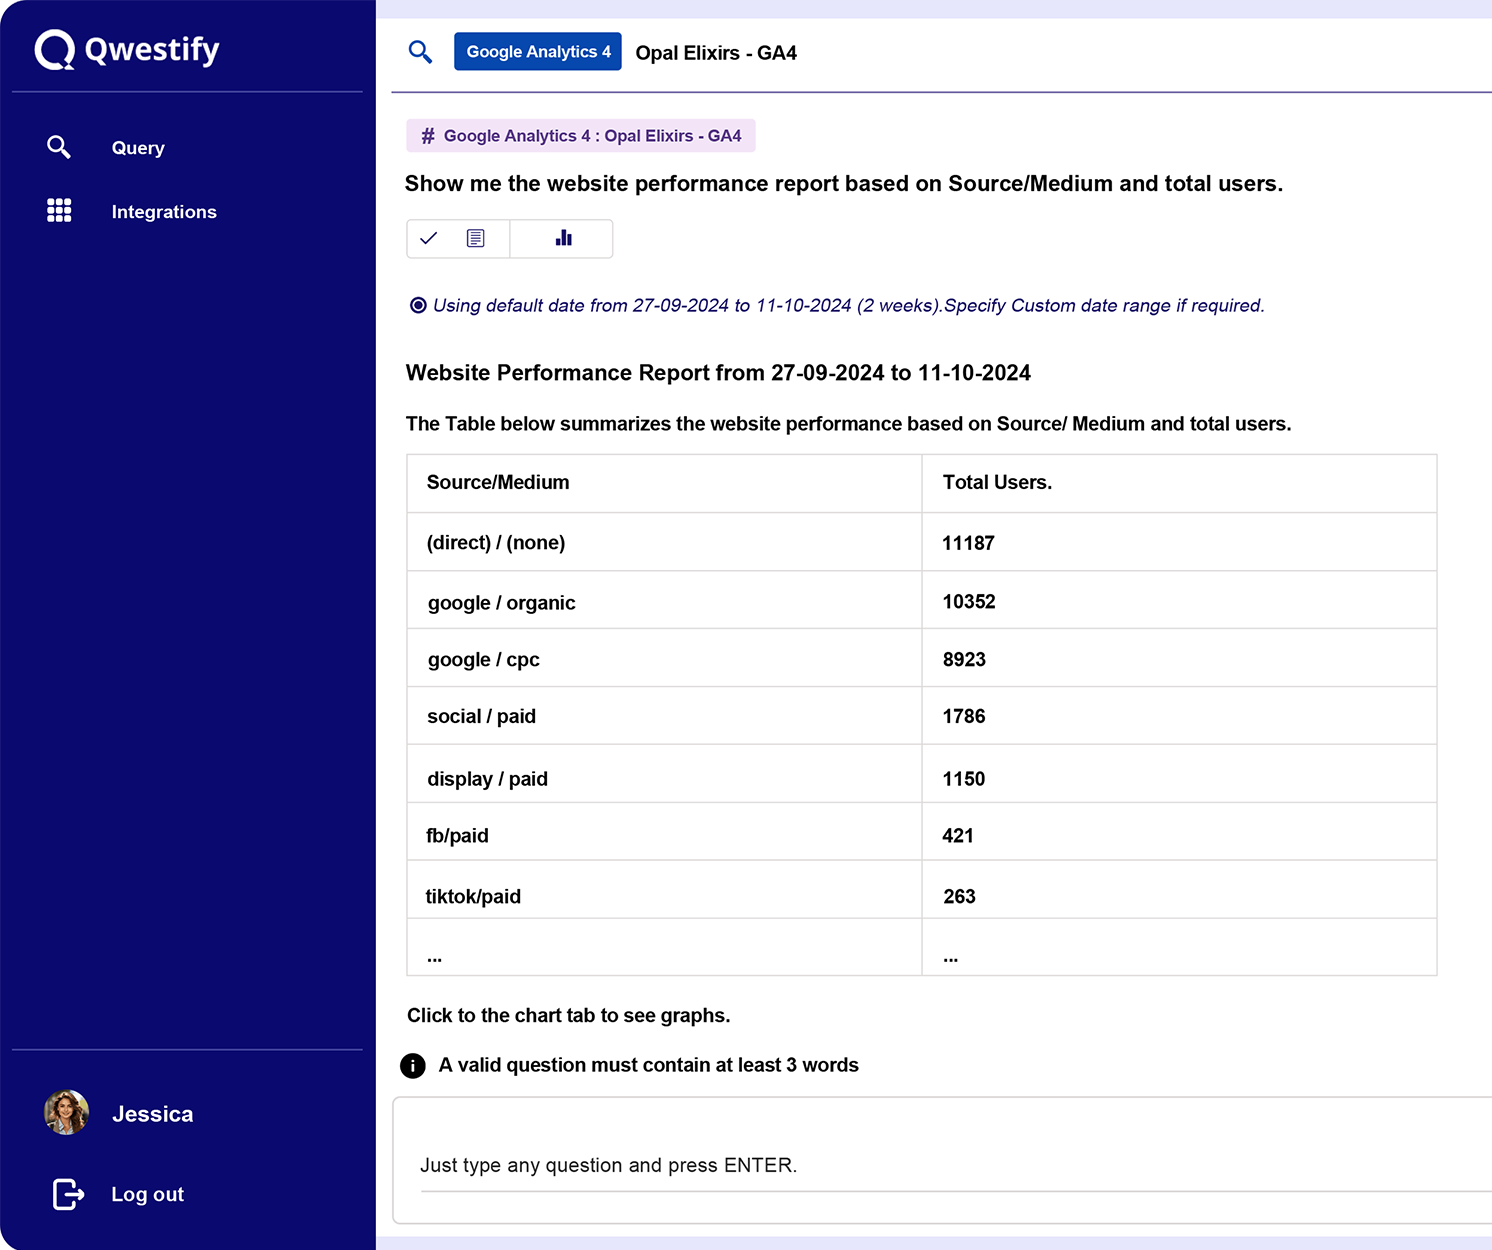The image size is (1492, 1250).
Task: Switch to the bar chart tab icon
Action: 563,239
